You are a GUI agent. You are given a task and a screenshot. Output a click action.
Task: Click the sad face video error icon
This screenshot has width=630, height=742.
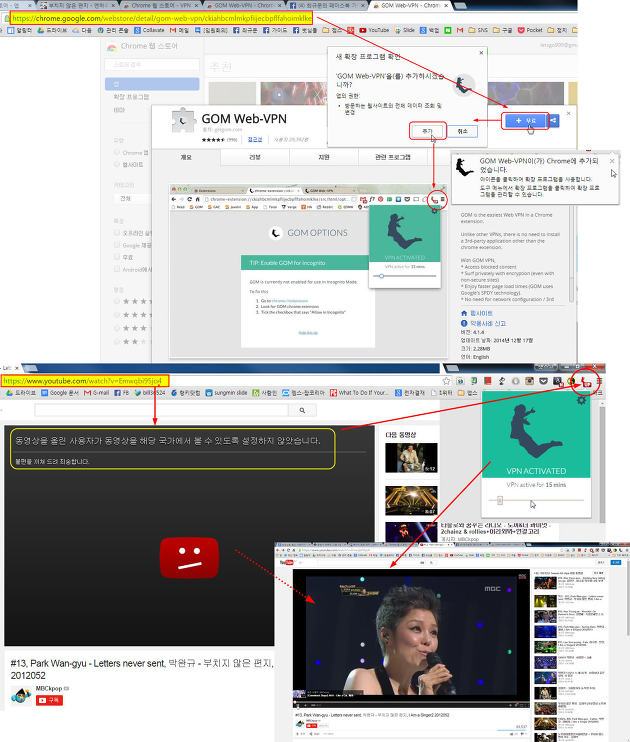pyautogui.click(x=189, y=557)
